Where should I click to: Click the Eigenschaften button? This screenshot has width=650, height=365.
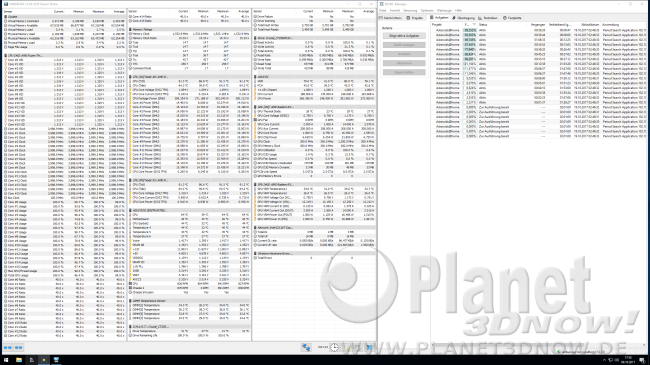(x=404, y=73)
